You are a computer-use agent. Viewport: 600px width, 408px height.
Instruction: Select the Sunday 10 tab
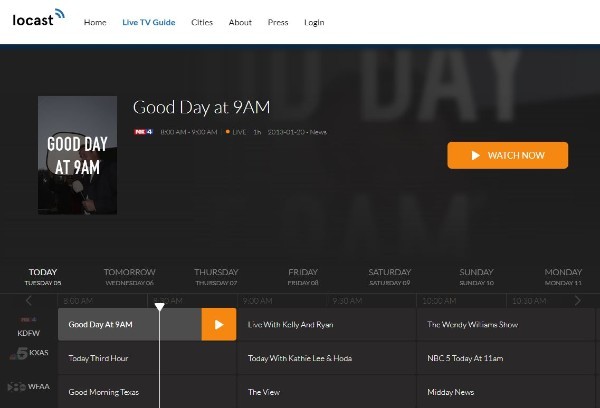pos(476,277)
